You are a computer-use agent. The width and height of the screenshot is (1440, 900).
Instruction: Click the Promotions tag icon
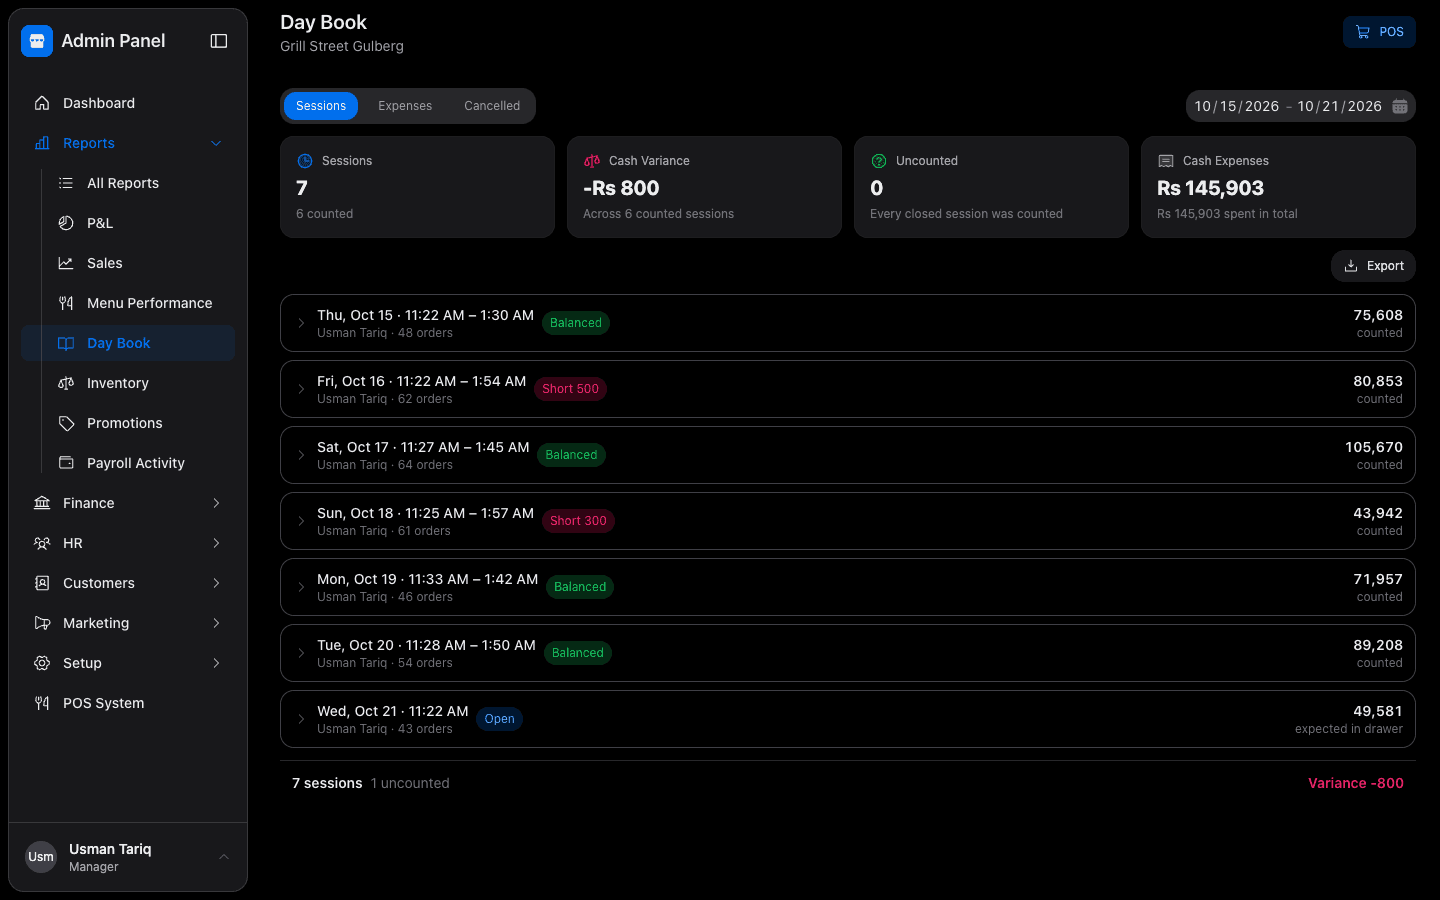[66, 423]
